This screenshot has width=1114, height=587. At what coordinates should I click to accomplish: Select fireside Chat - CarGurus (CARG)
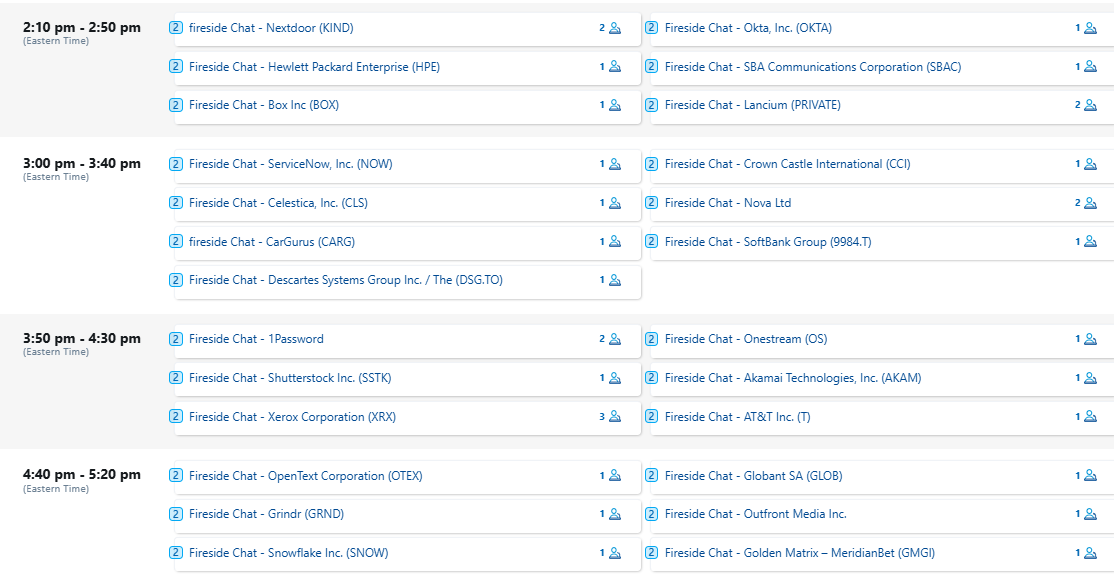271,242
